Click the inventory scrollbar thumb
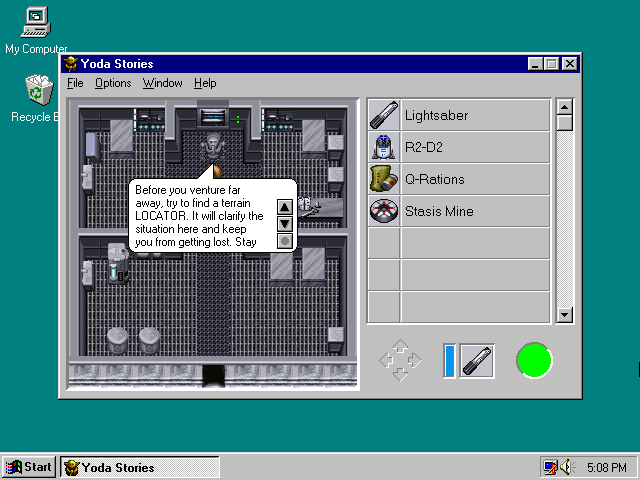The image size is (640, 480). (x=564, y=123)
